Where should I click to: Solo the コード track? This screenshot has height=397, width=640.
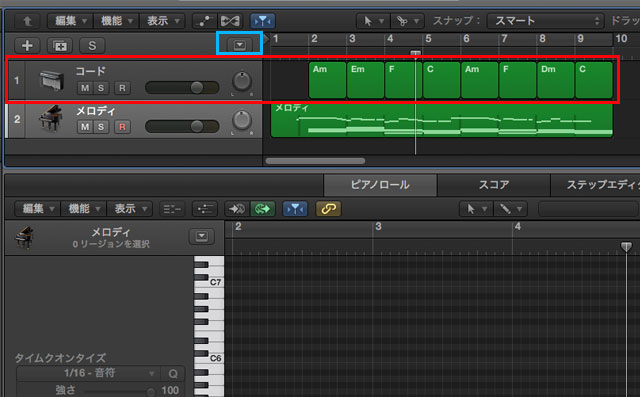coord(101,88)
